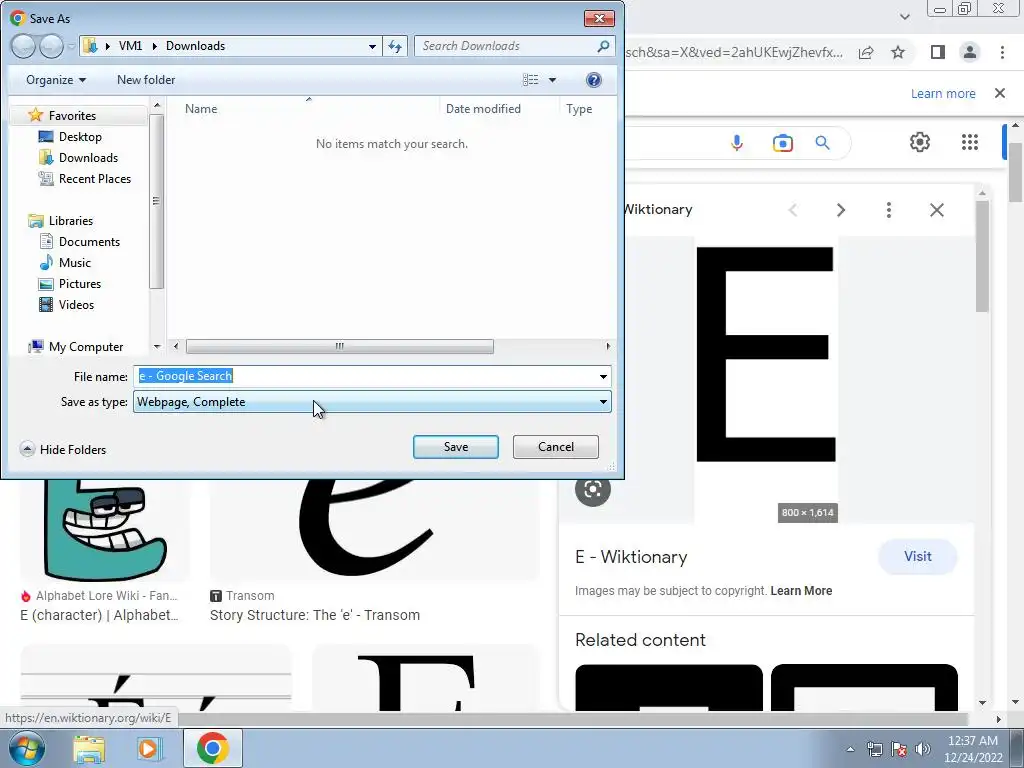Open Google quick settings gear icon
The height and width of the screenshot is (768, 1024).
[x=920, y=142]
